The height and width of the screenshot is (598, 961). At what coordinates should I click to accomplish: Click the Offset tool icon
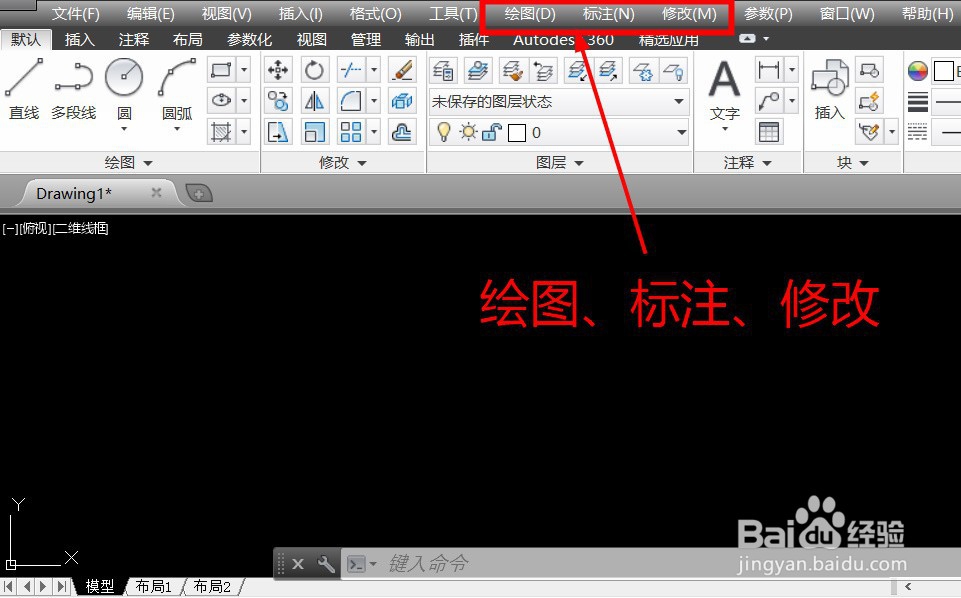tap(402, 132)
